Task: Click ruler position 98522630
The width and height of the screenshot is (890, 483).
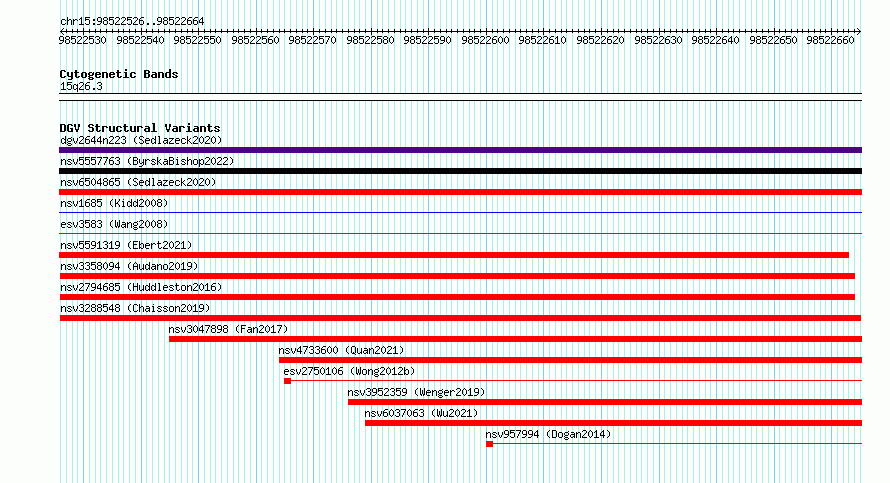Action: (658, 40)
